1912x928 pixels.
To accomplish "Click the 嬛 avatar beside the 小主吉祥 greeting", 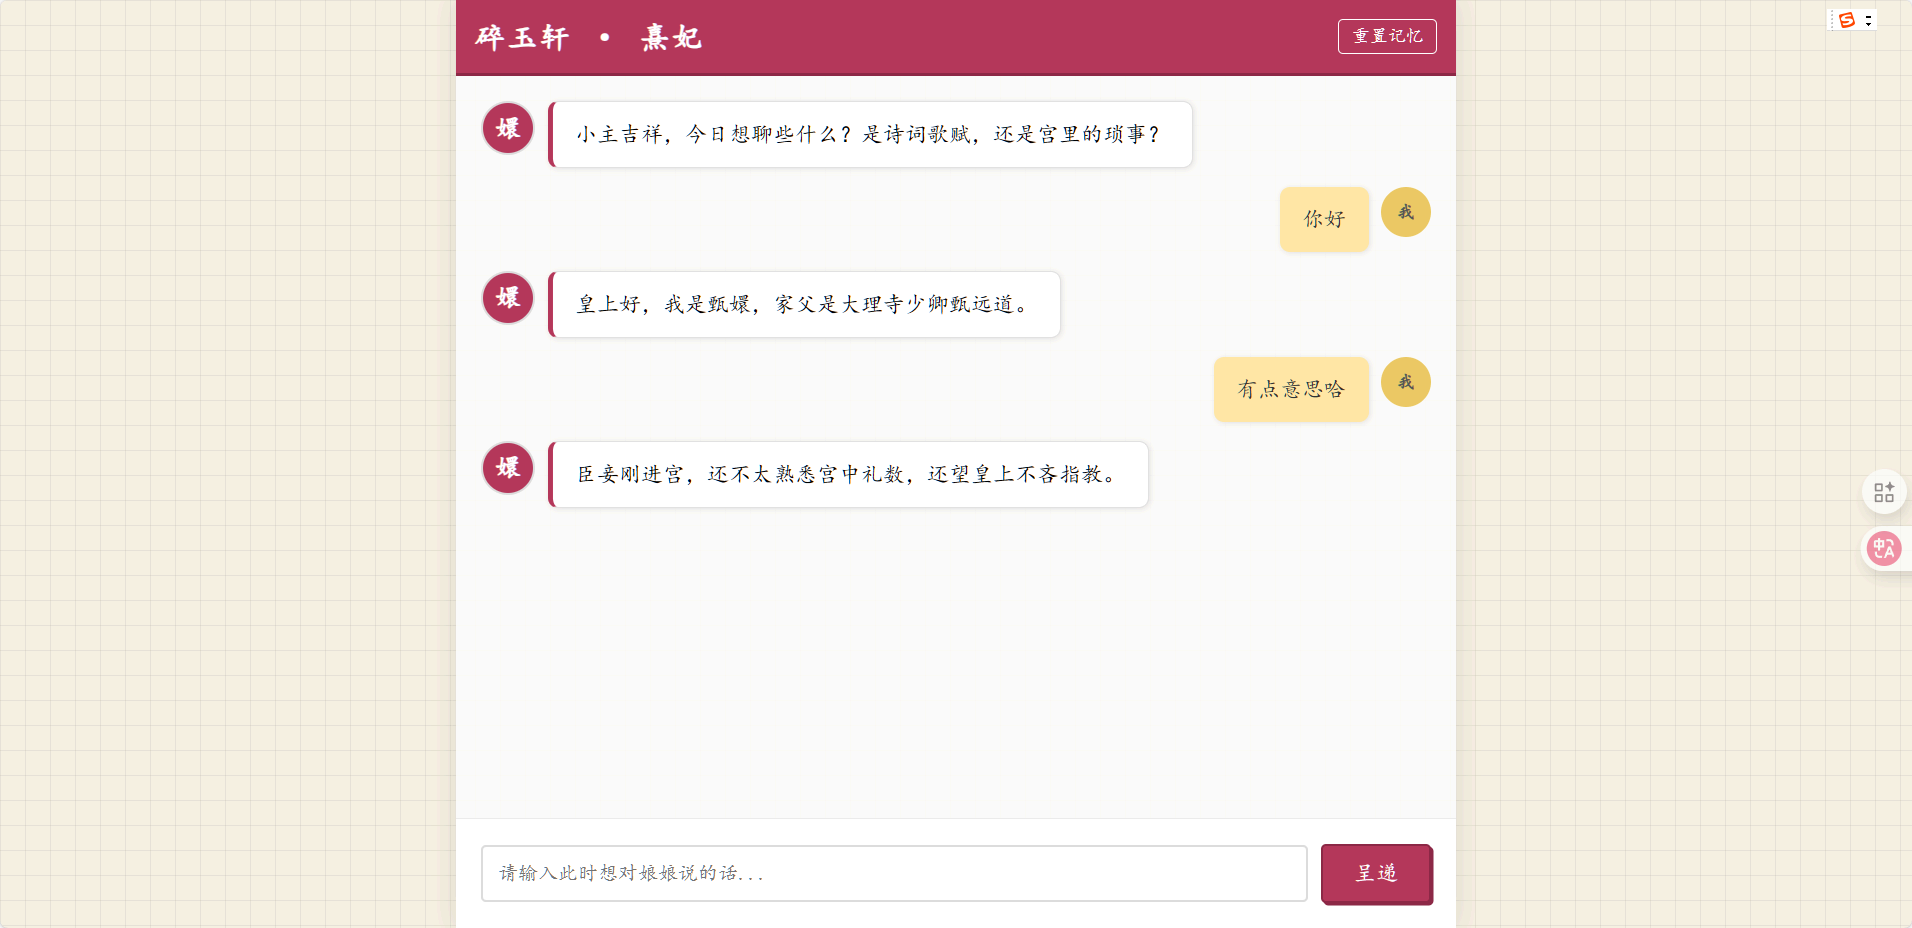I will pyautogui.click(x=508, y=128).
